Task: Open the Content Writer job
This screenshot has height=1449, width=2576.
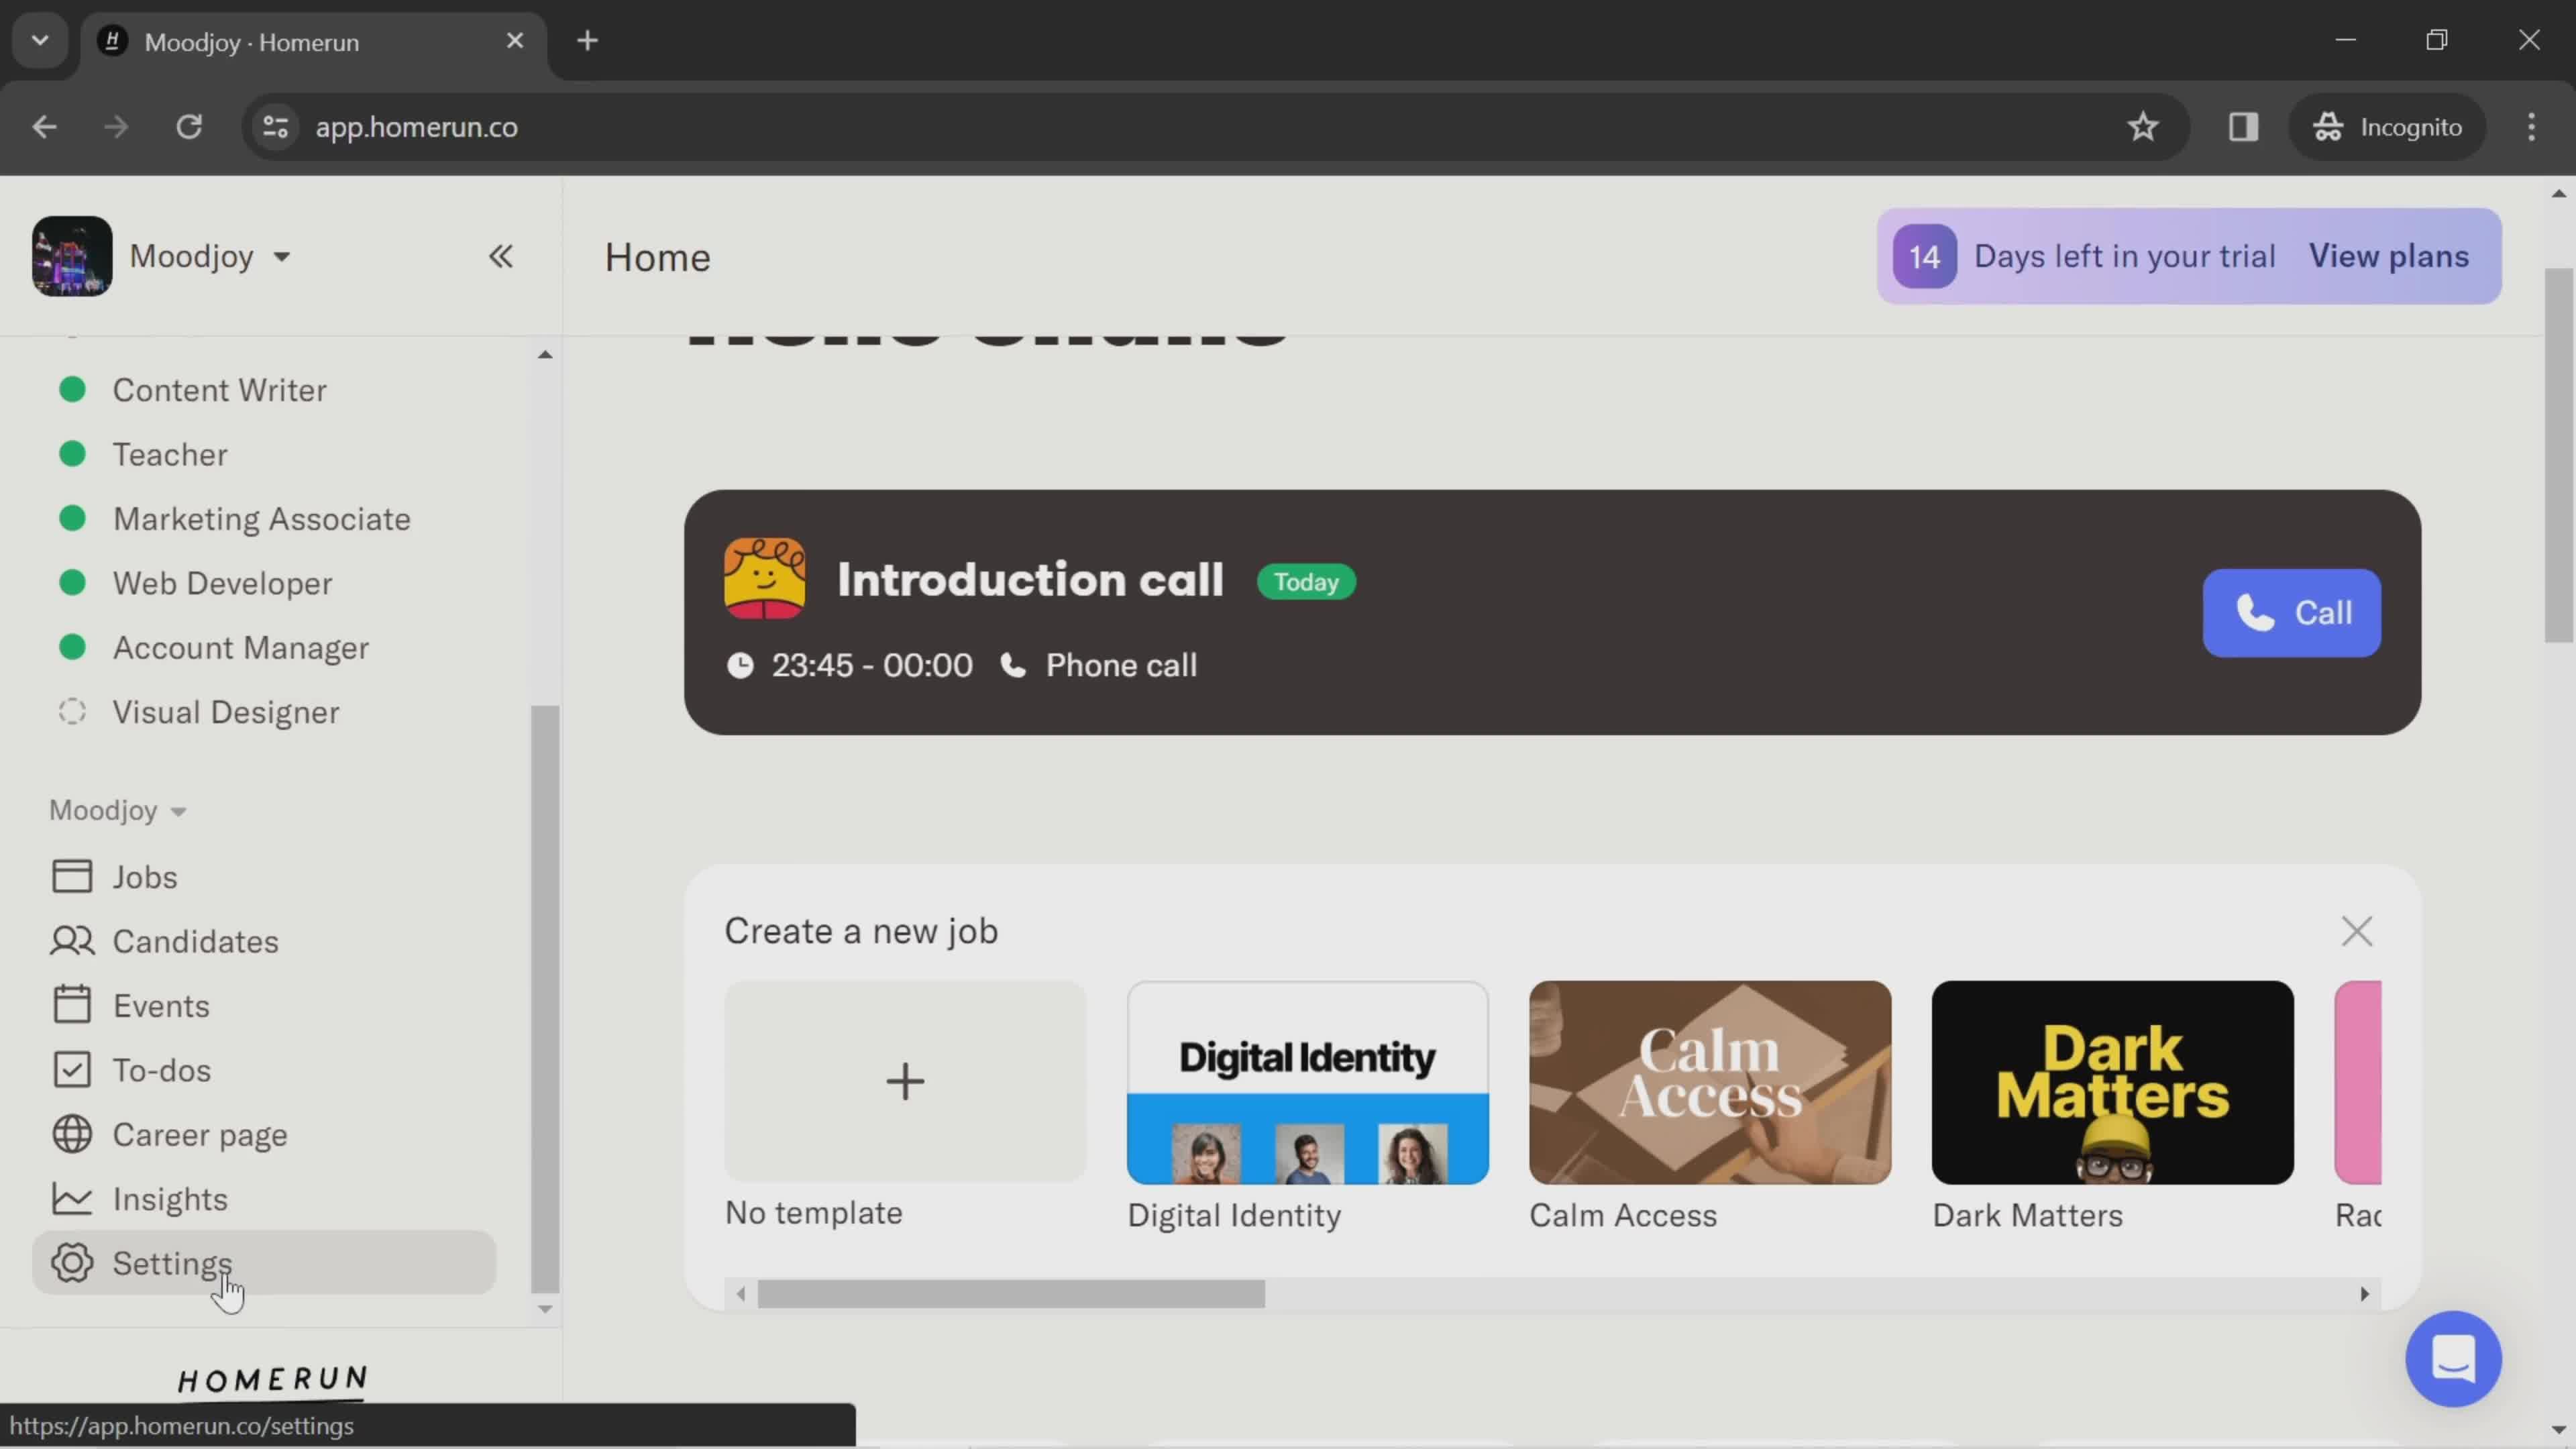Action: [219, 390]
